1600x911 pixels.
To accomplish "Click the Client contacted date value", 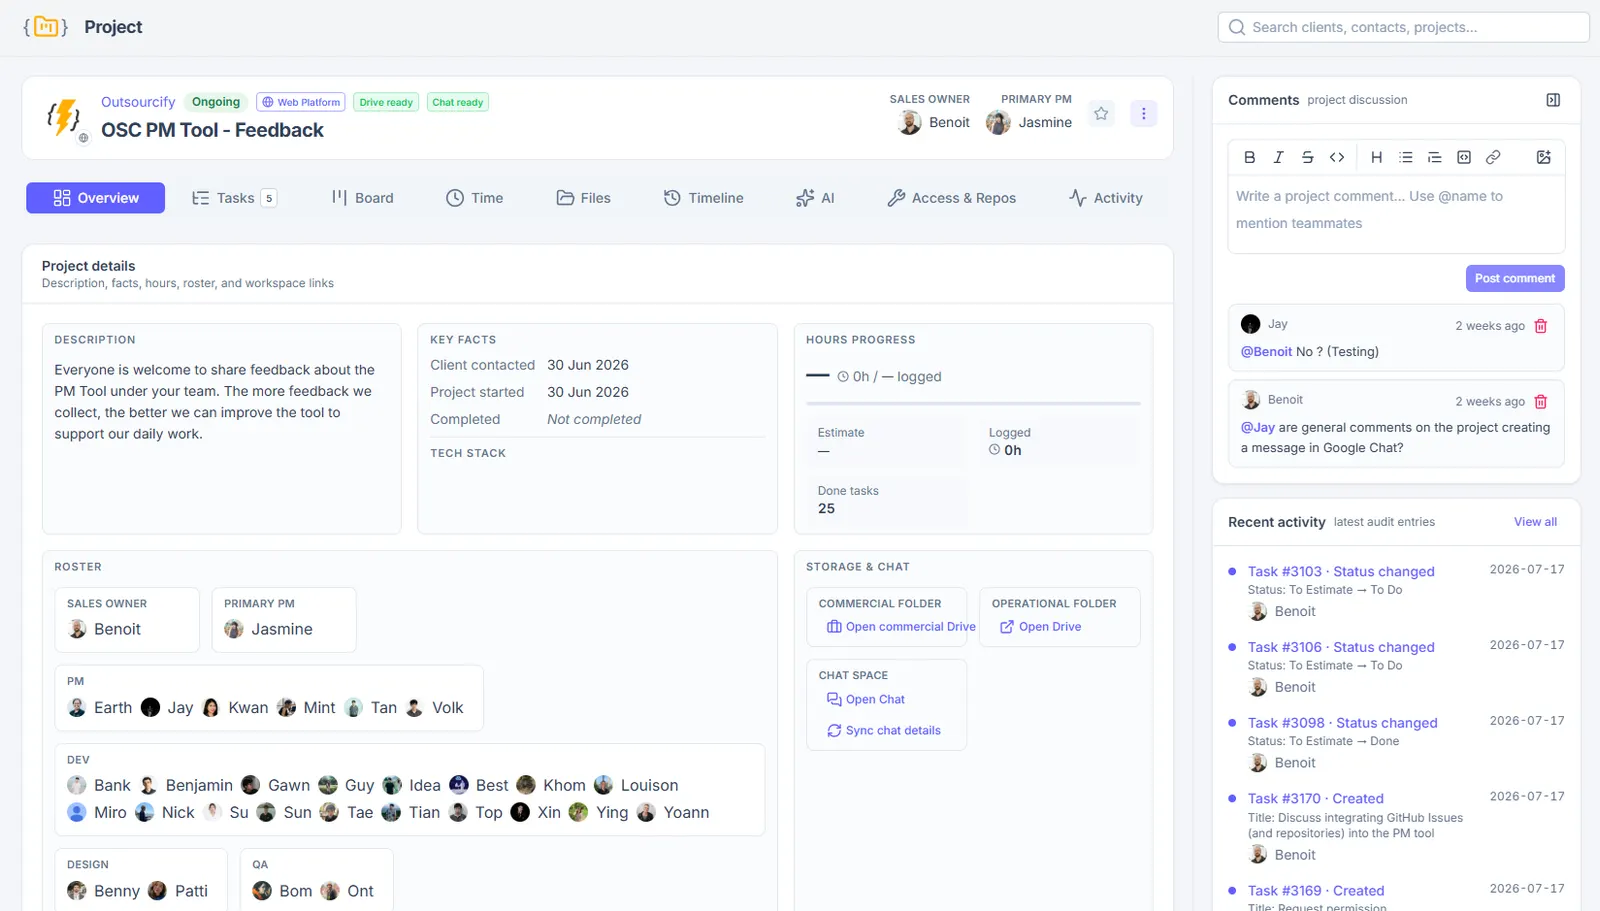I will [588, 365].
